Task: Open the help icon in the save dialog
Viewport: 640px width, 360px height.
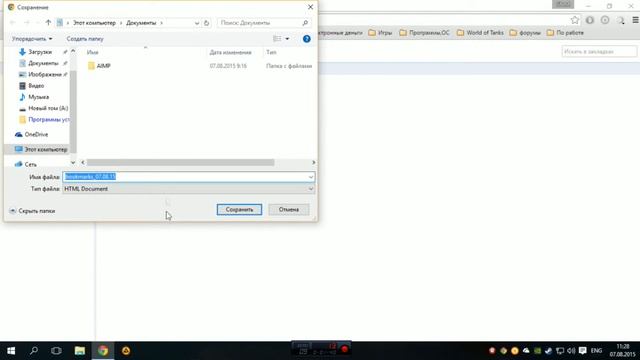Action: pyautogui.click(x=307, y=39)
